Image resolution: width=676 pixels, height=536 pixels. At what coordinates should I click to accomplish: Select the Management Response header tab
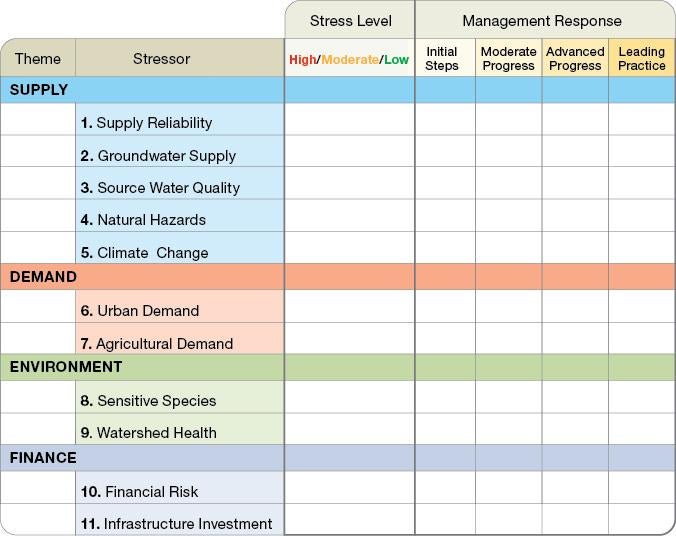[x=541, y=20]
